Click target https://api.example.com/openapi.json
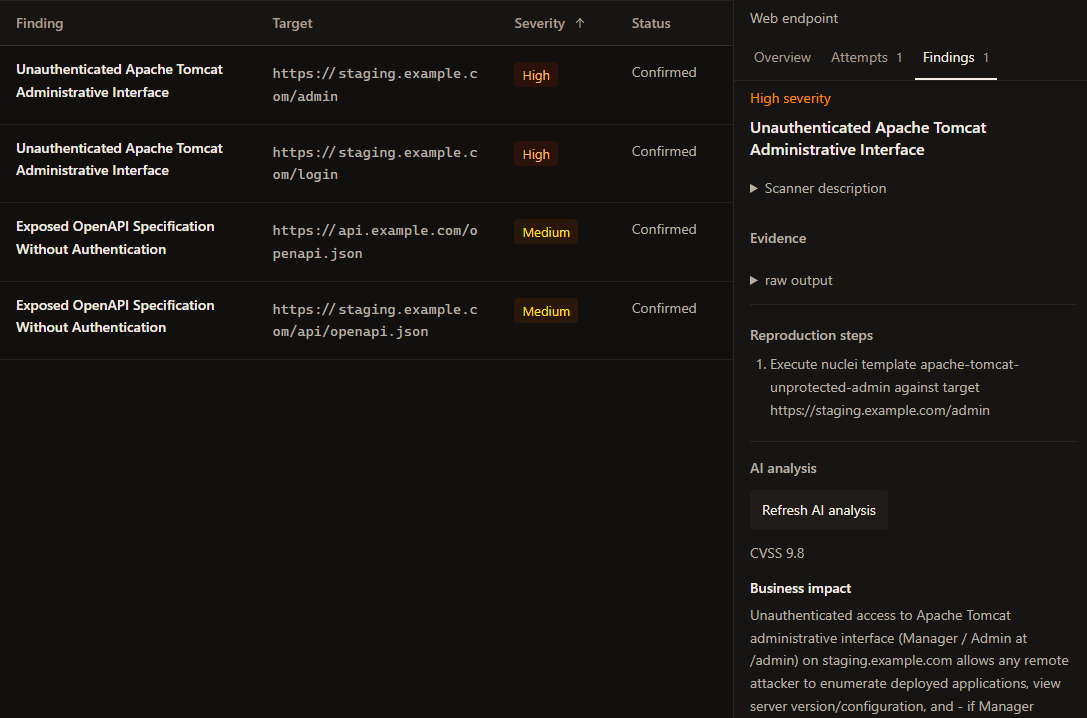The width and height of the screenshot is (1087, 718). click(x=375, y=242)
